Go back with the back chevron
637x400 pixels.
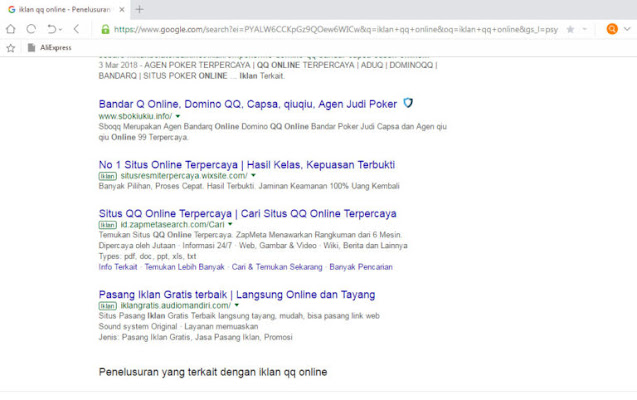76,29
